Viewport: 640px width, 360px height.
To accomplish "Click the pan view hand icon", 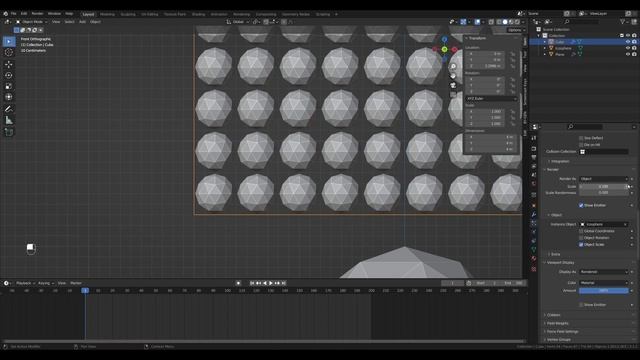I will click(453, 76).
